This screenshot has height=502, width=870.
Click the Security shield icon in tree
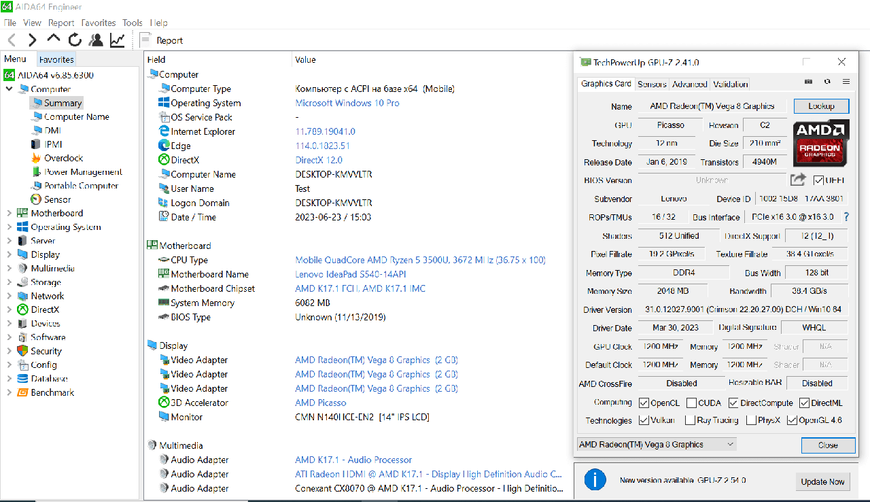22,351
